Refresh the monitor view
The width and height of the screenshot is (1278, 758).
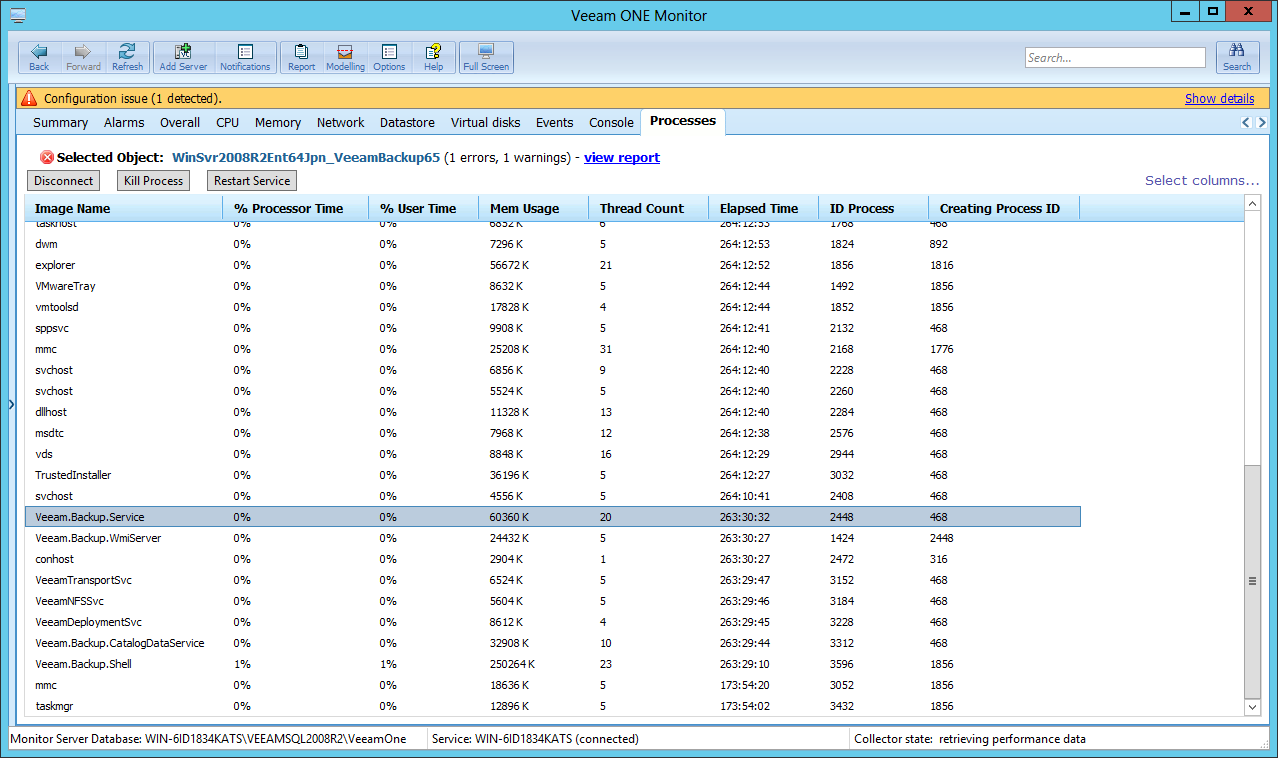pos(127,57)
